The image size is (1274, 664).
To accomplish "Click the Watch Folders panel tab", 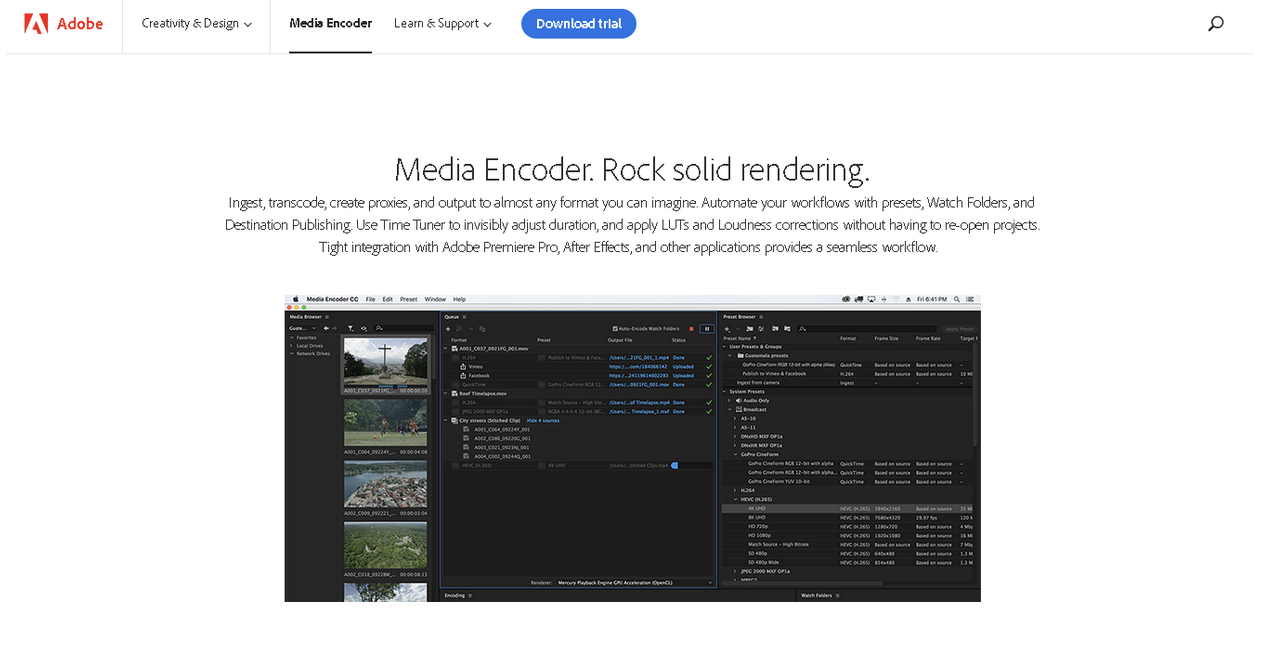I will click(816, 596).
